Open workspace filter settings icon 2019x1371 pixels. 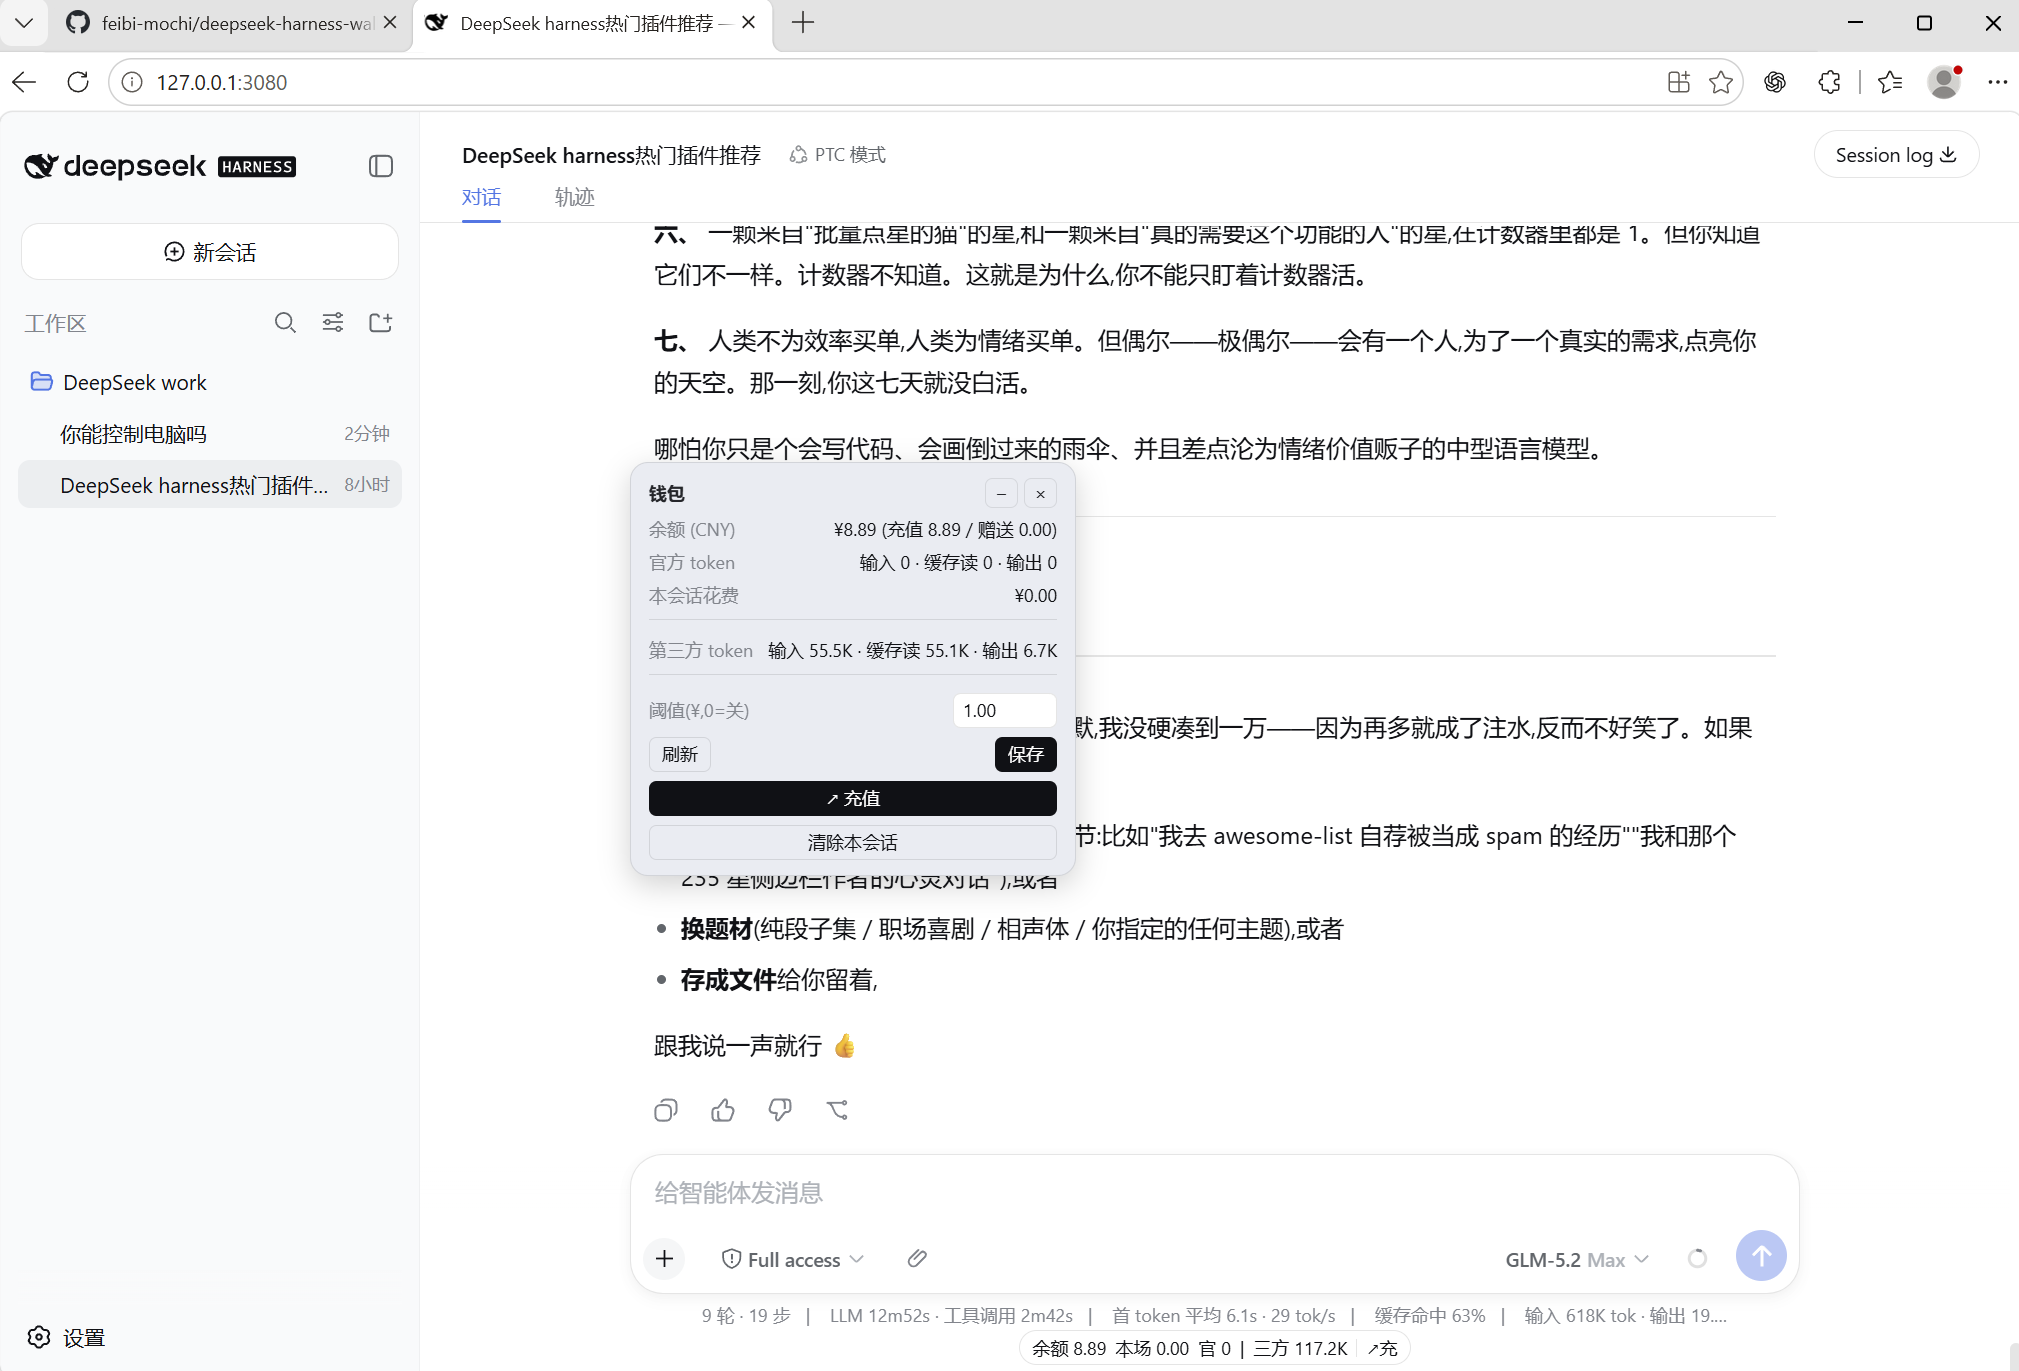tap(333, 322)
